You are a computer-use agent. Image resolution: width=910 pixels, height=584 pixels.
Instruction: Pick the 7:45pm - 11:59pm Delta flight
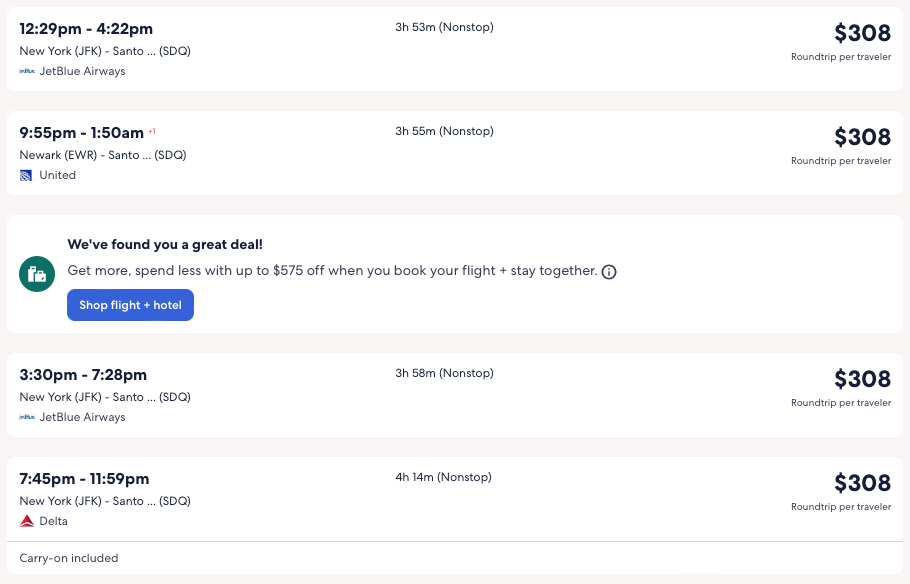pyautogui.click(x=84, y=479)
